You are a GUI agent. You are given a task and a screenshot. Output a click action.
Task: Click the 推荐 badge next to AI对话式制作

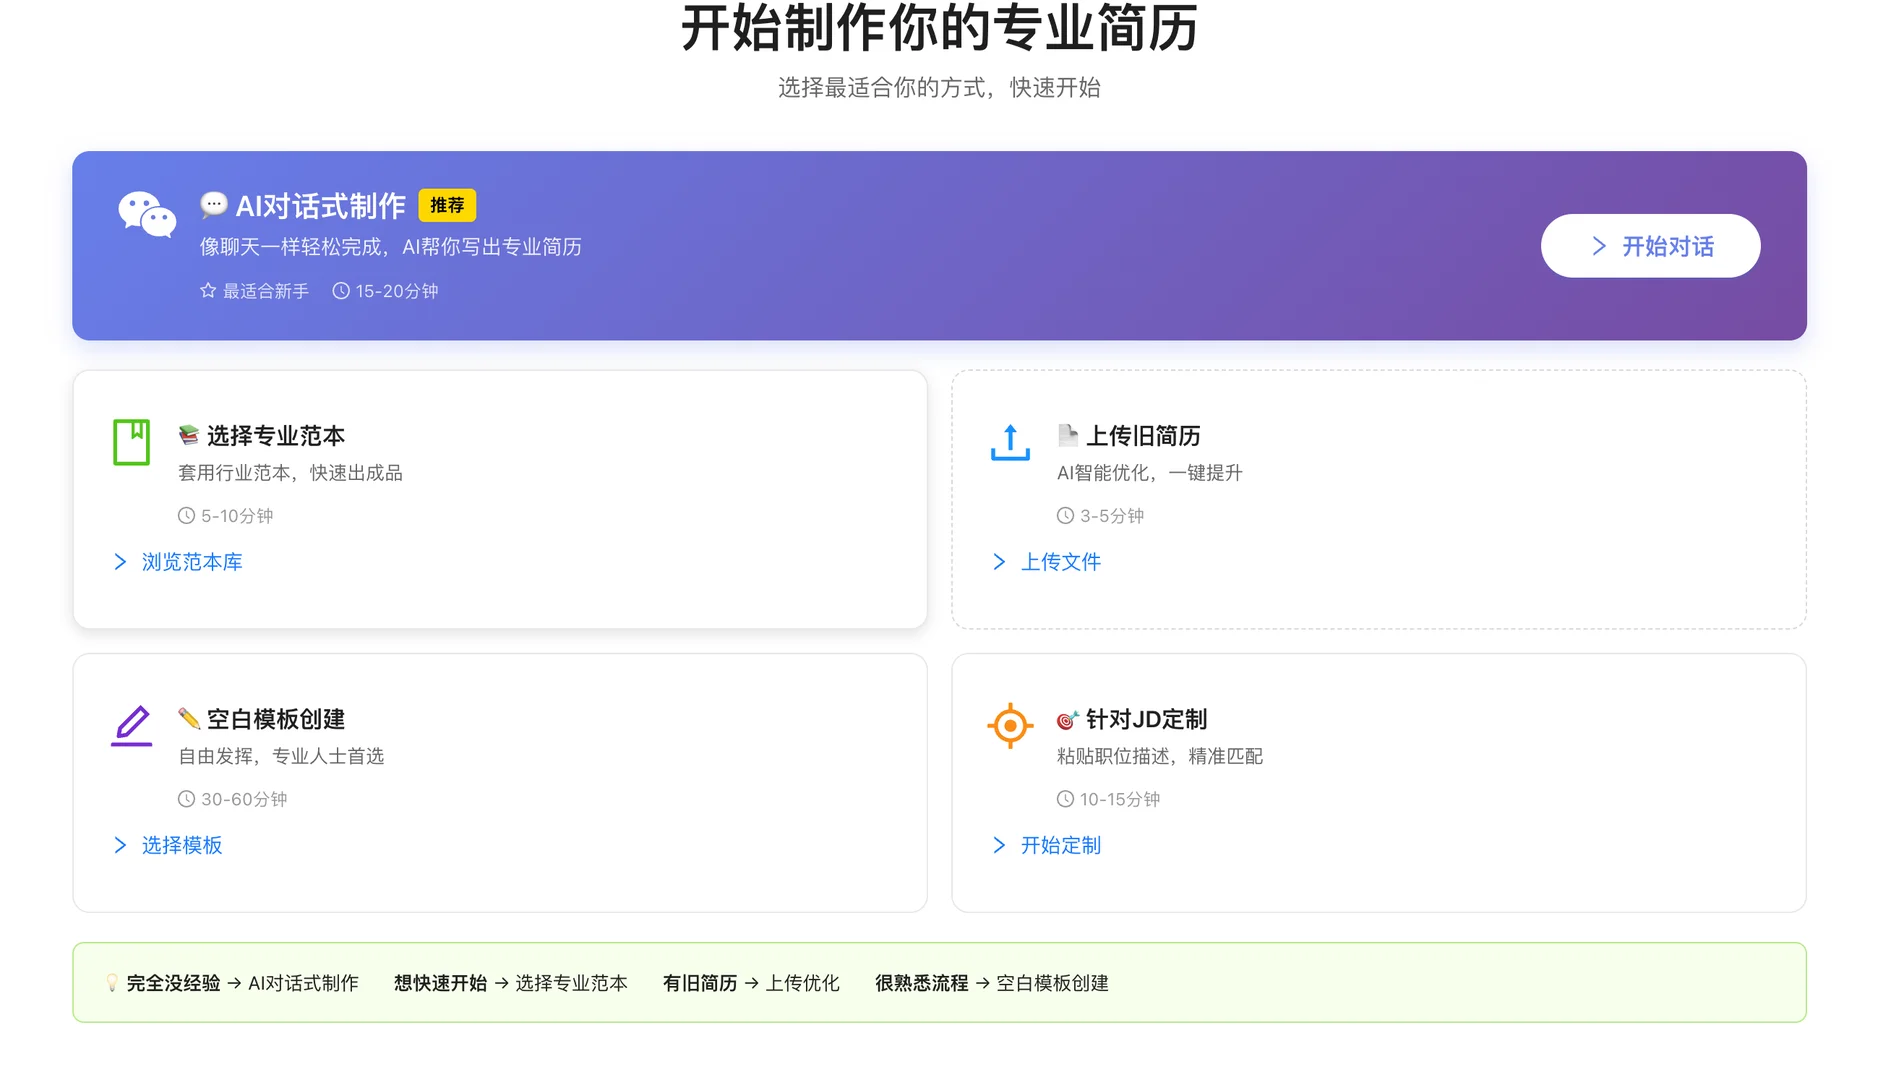click(x=448, y=205)
